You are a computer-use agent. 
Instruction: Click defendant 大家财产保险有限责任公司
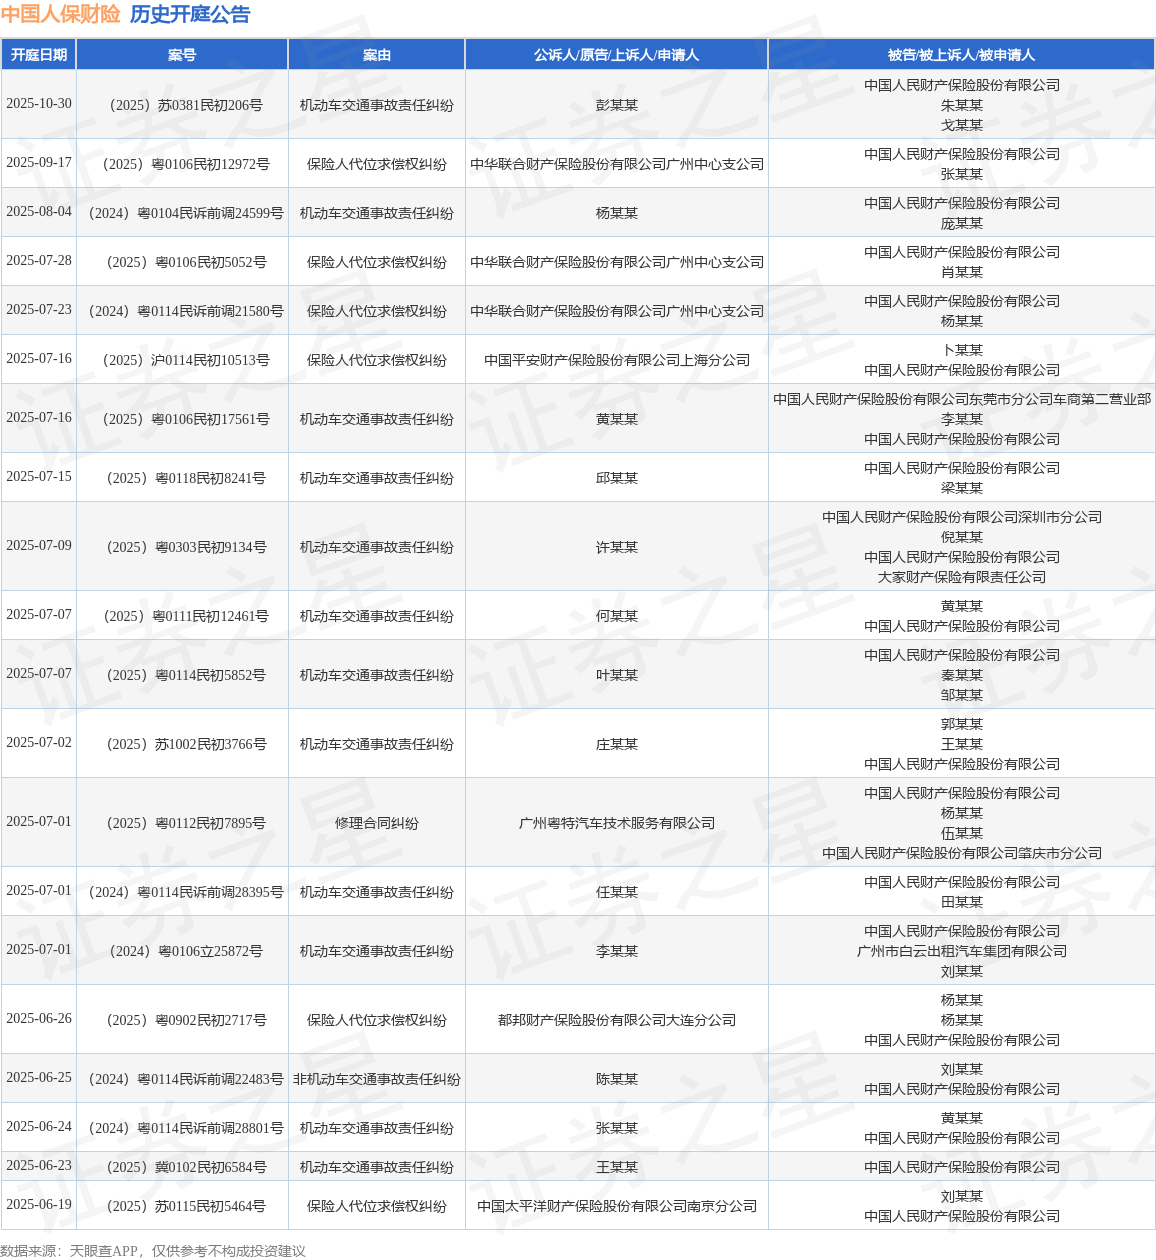pos(962,577)
